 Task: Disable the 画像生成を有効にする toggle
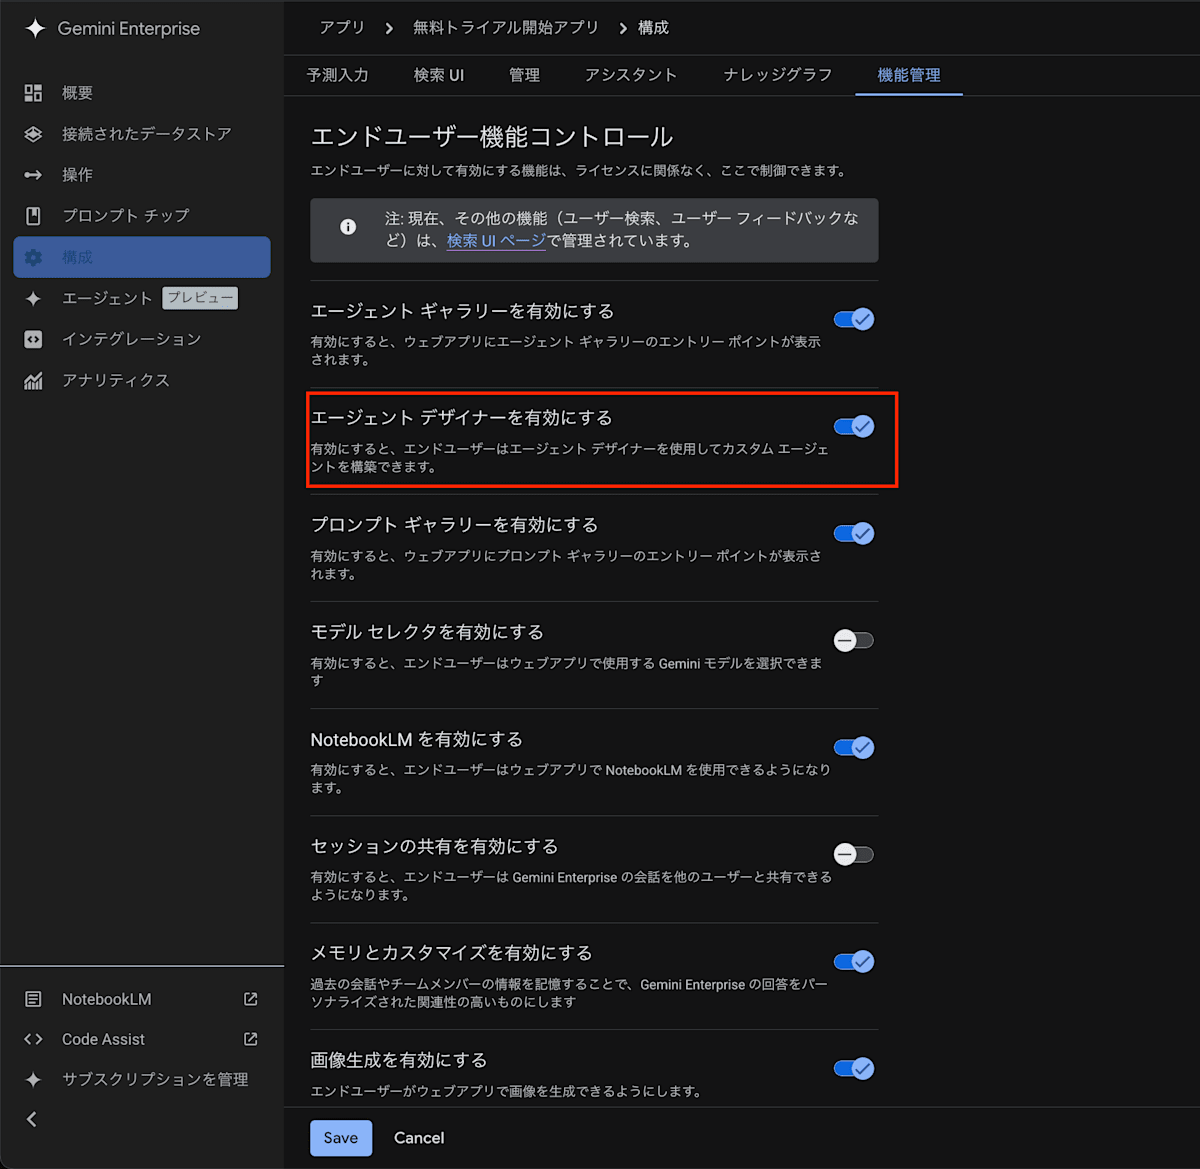[x=854, y=1068]
